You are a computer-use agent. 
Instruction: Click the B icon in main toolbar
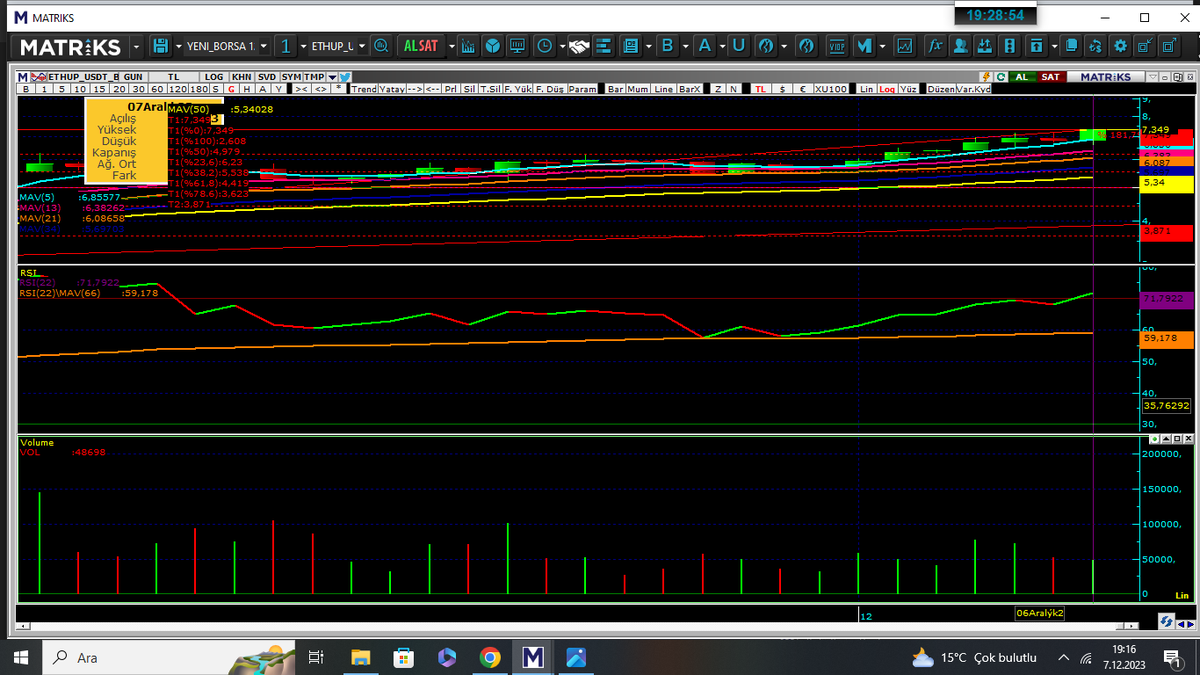tap(667, 46)
